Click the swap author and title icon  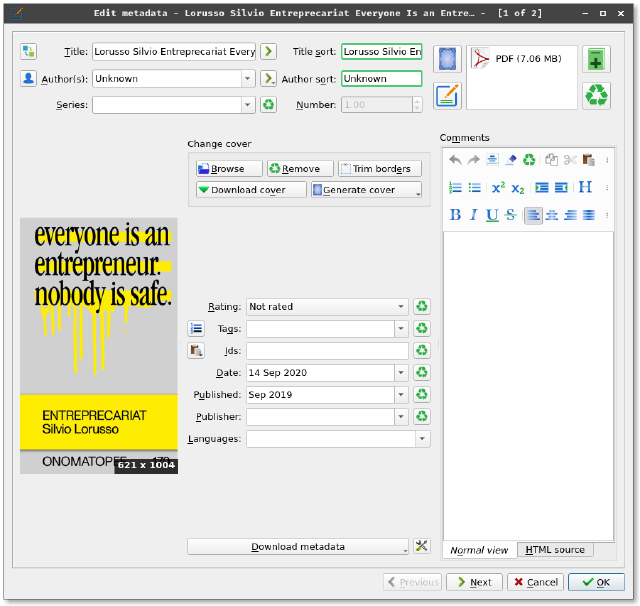coord(29,51)
